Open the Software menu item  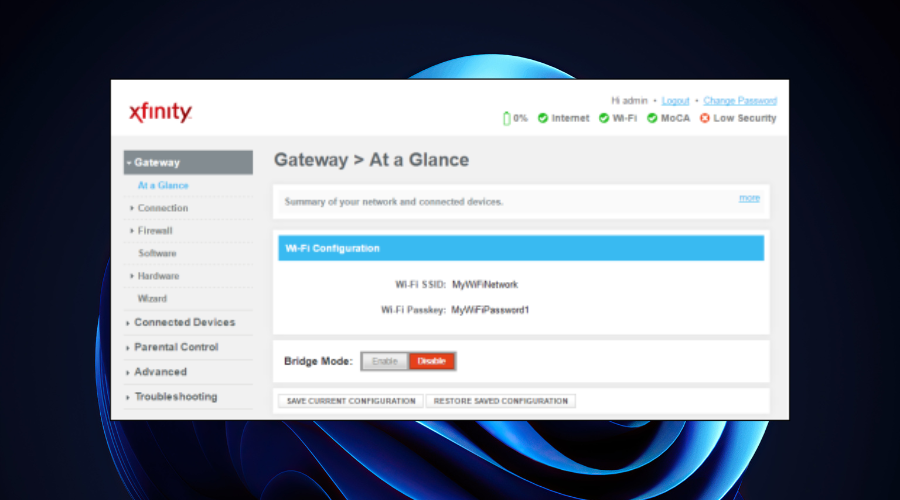pos(157,253)
